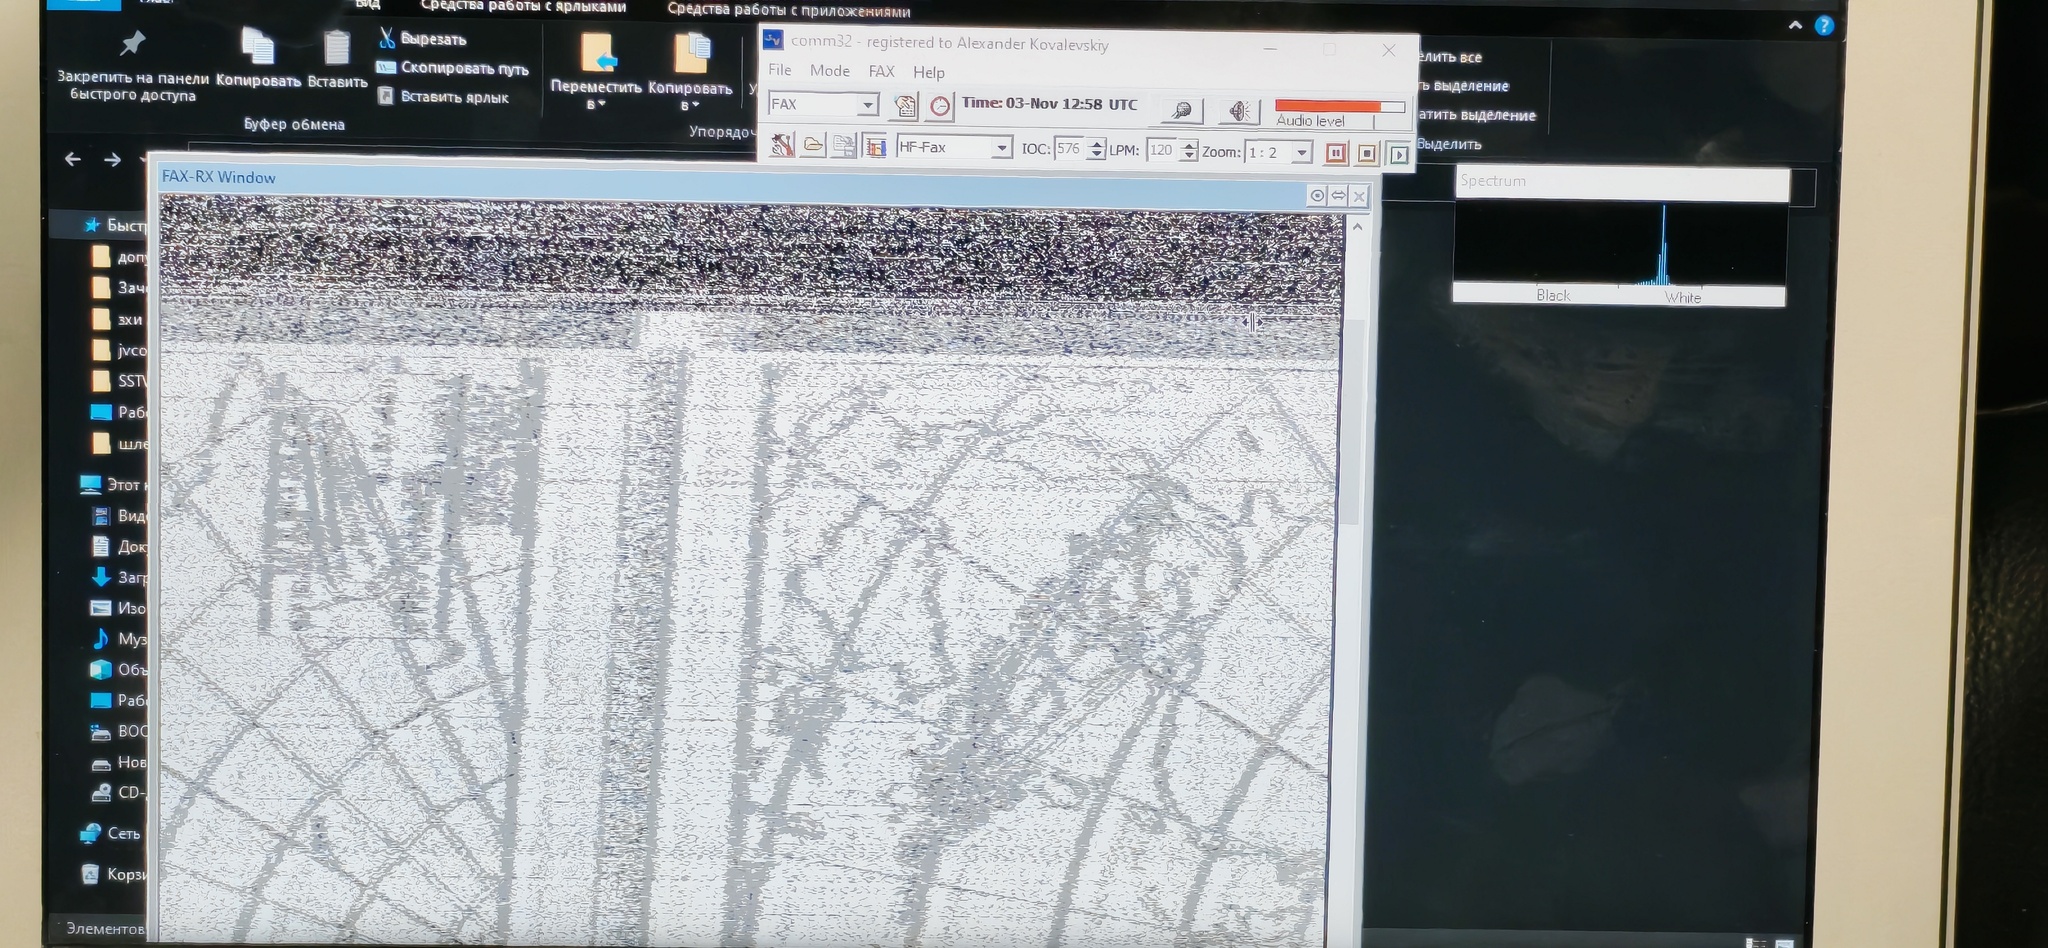Open the FAX menu in comm32

click(x=881, y=71)
